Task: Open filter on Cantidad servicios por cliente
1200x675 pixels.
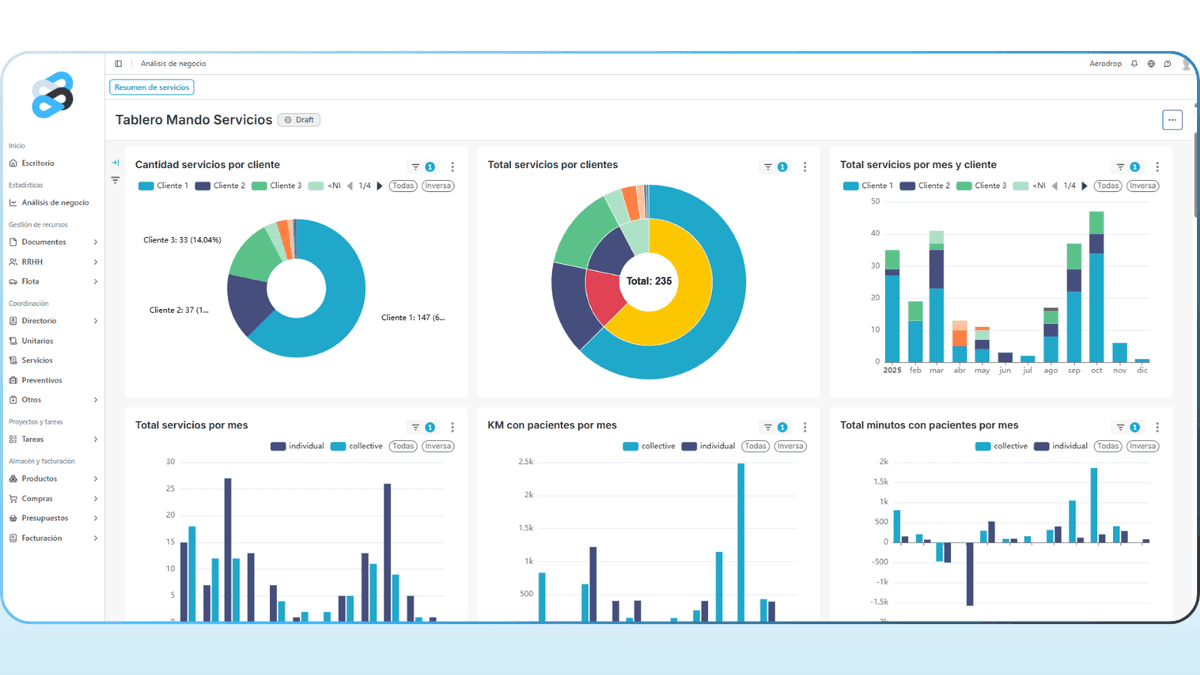Action: (x=423, y=167)
